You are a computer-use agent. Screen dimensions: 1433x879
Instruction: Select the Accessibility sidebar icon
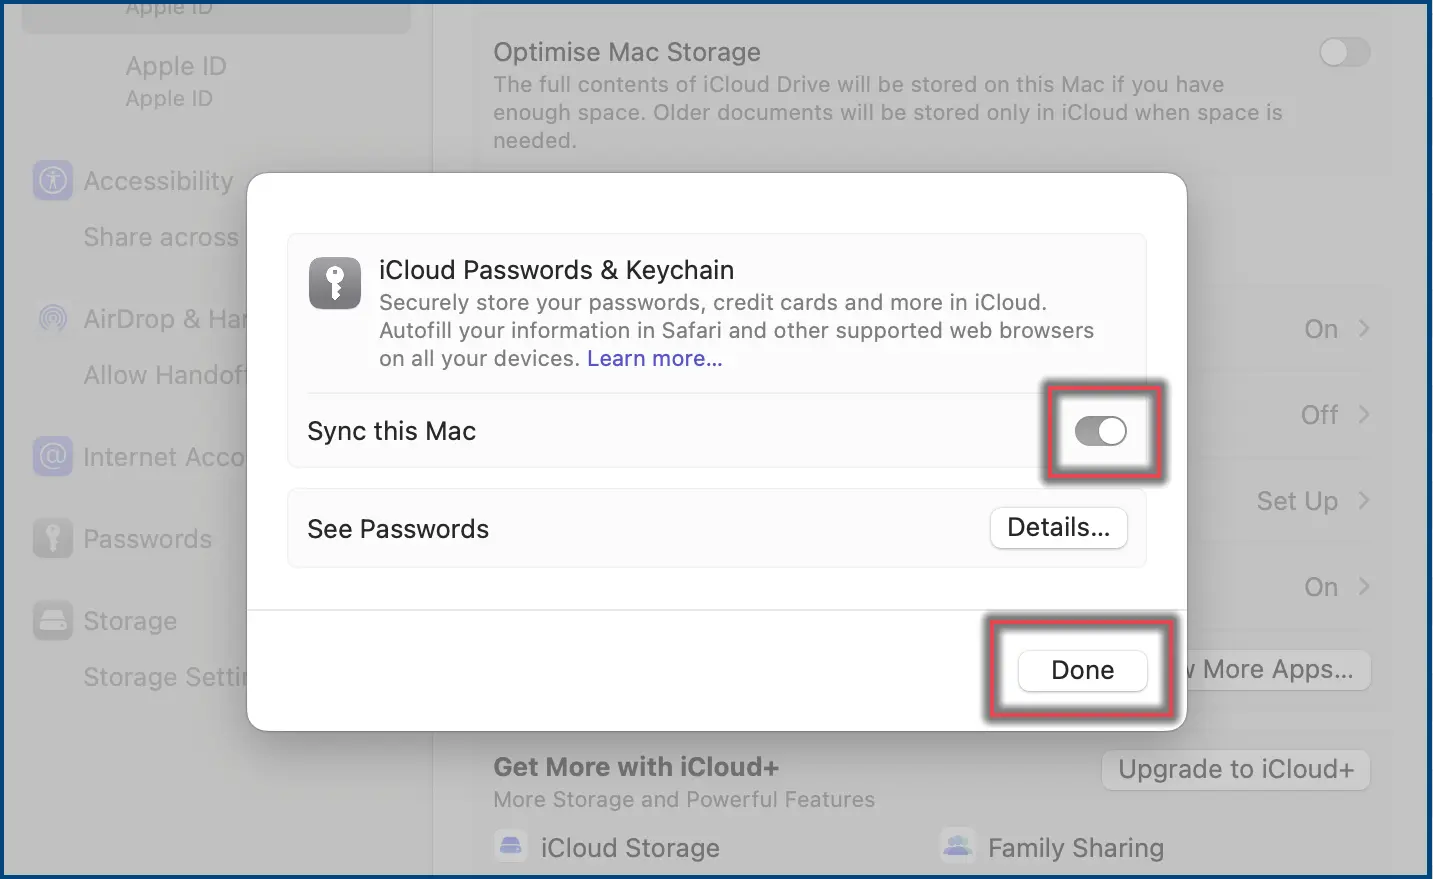click(53, 181)
